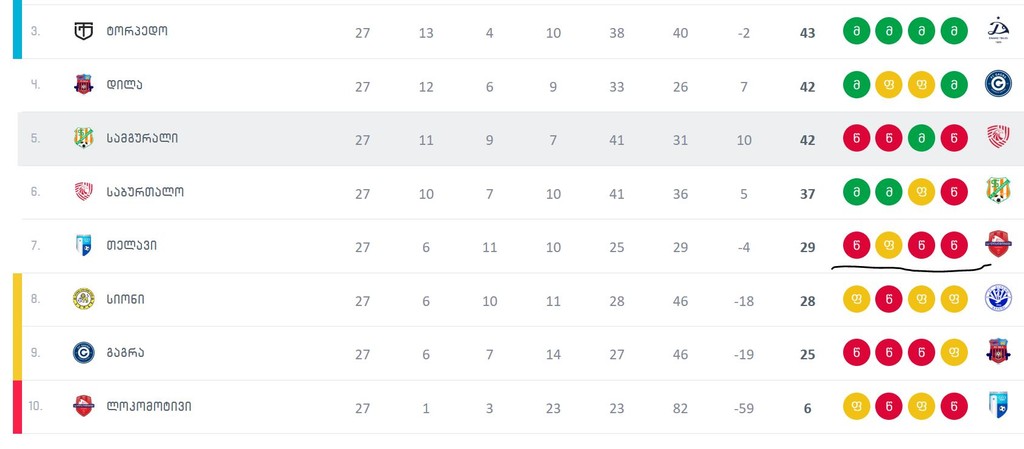Open the ტორპედო team name link

pyautogui.click(x=136, y=31)
